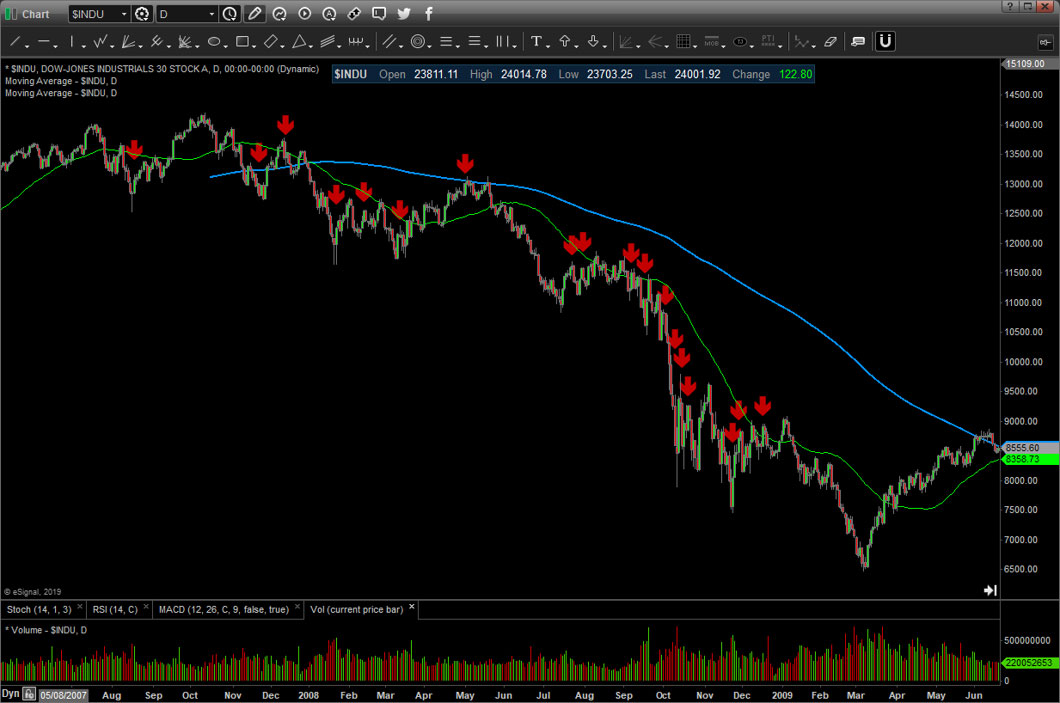
Task: Click the green 8358.73 price label
Action: pos(1030,460)
